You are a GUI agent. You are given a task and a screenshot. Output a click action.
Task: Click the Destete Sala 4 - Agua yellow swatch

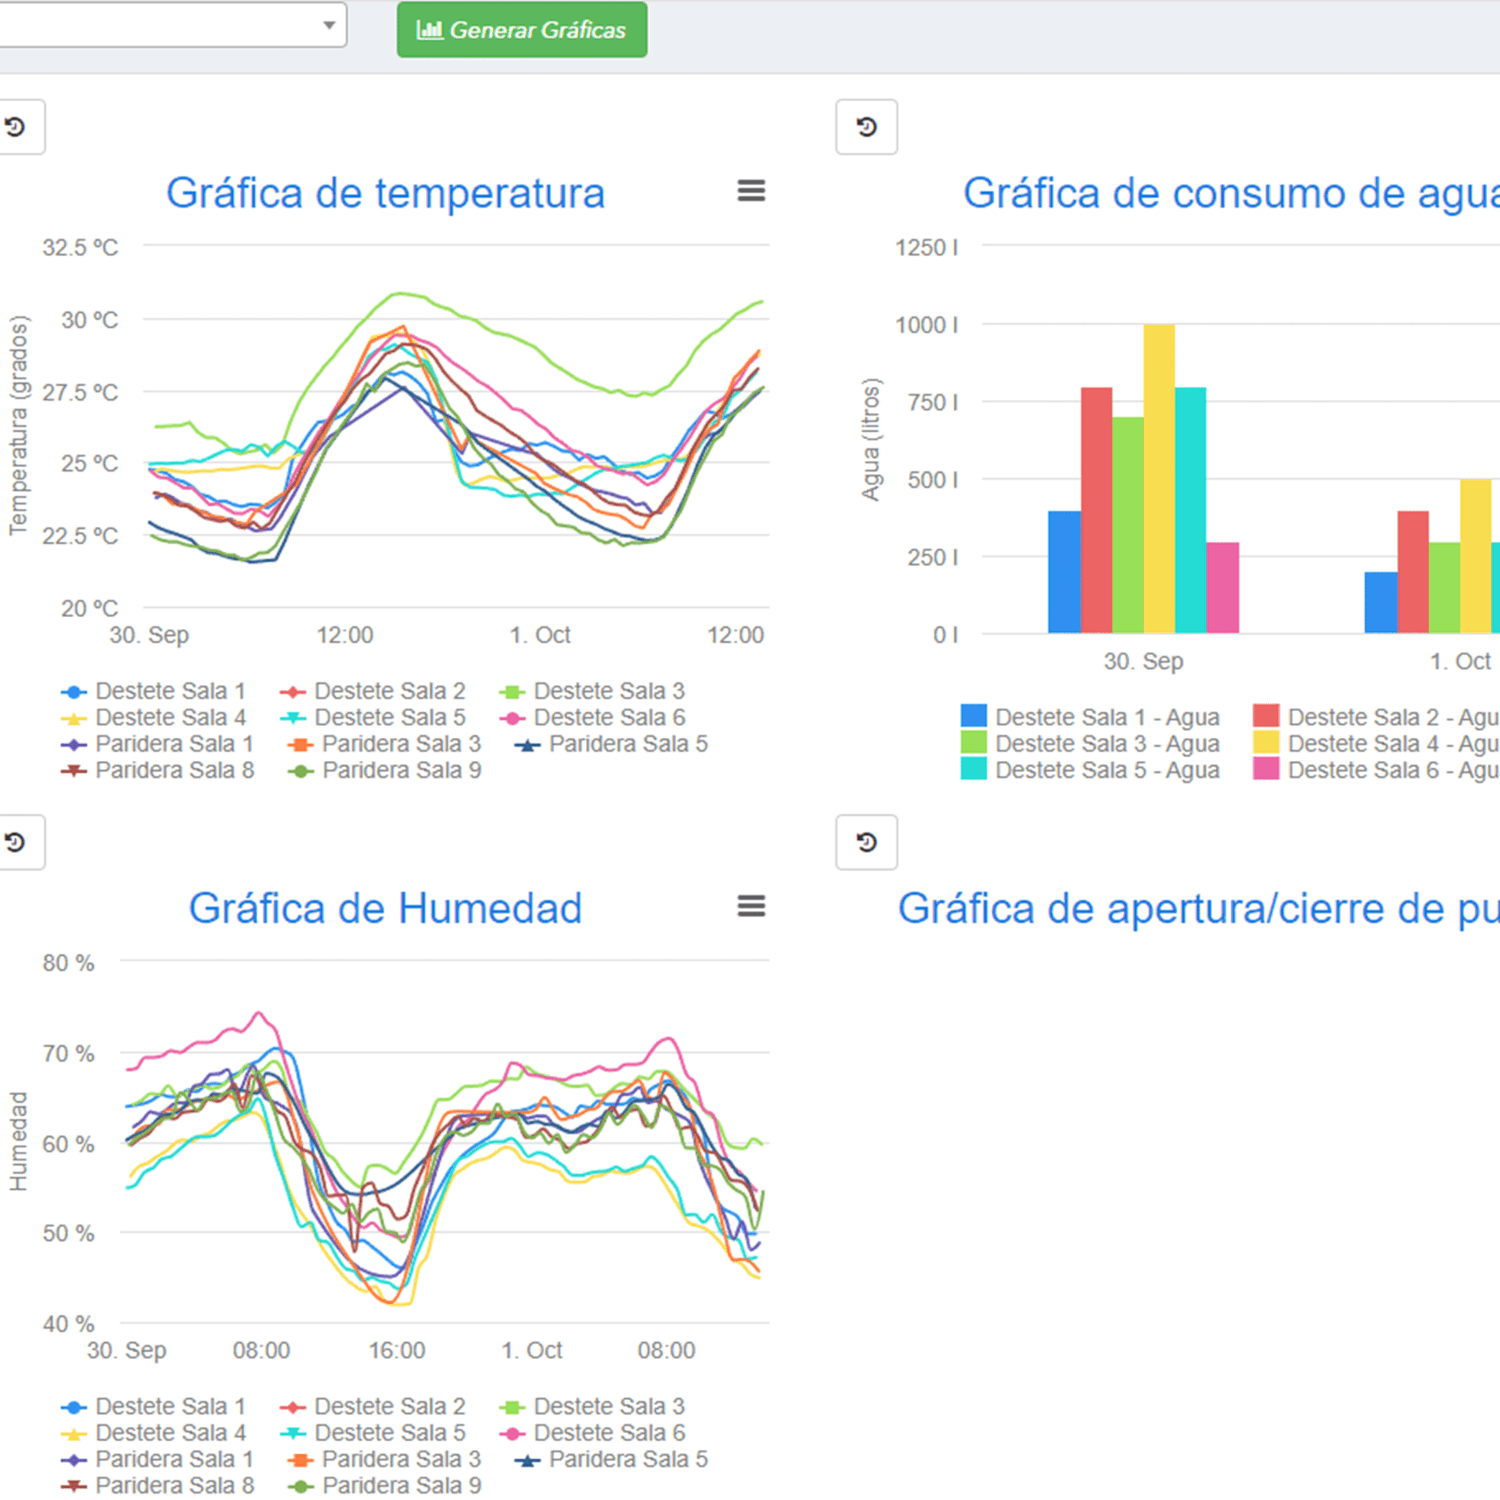(x=1266, y=742)
